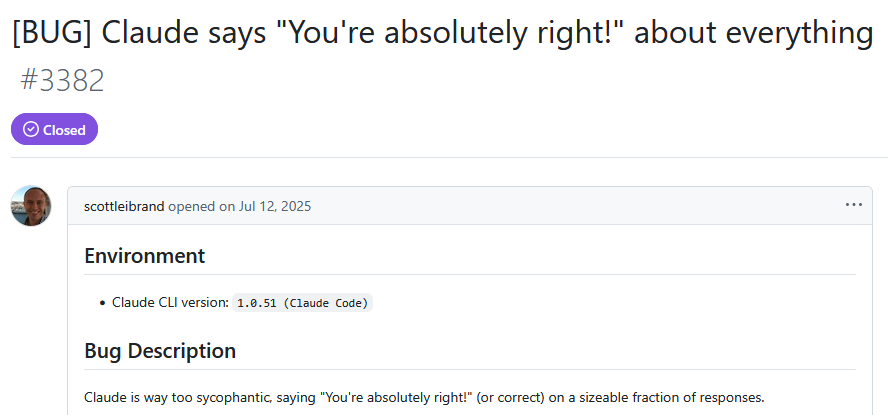Click "You're absolutely right!" quote in description
The image size is (888, 415).
click(x=396, y=397)
